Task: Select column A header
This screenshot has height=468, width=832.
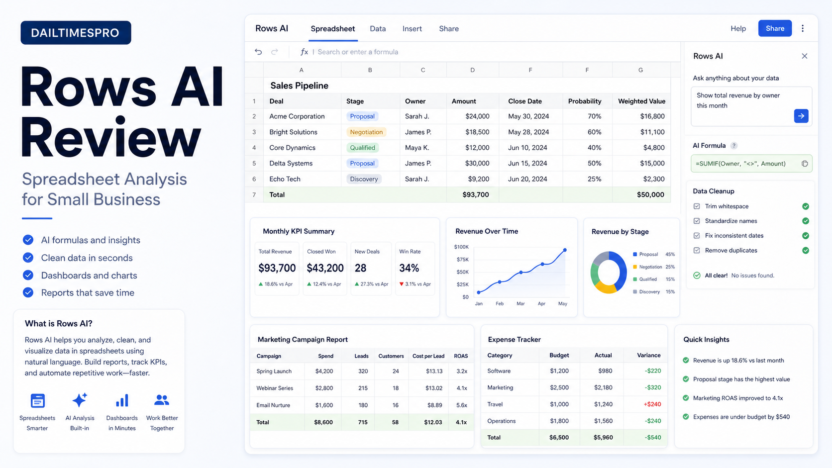Action: (x=301, y=70)
